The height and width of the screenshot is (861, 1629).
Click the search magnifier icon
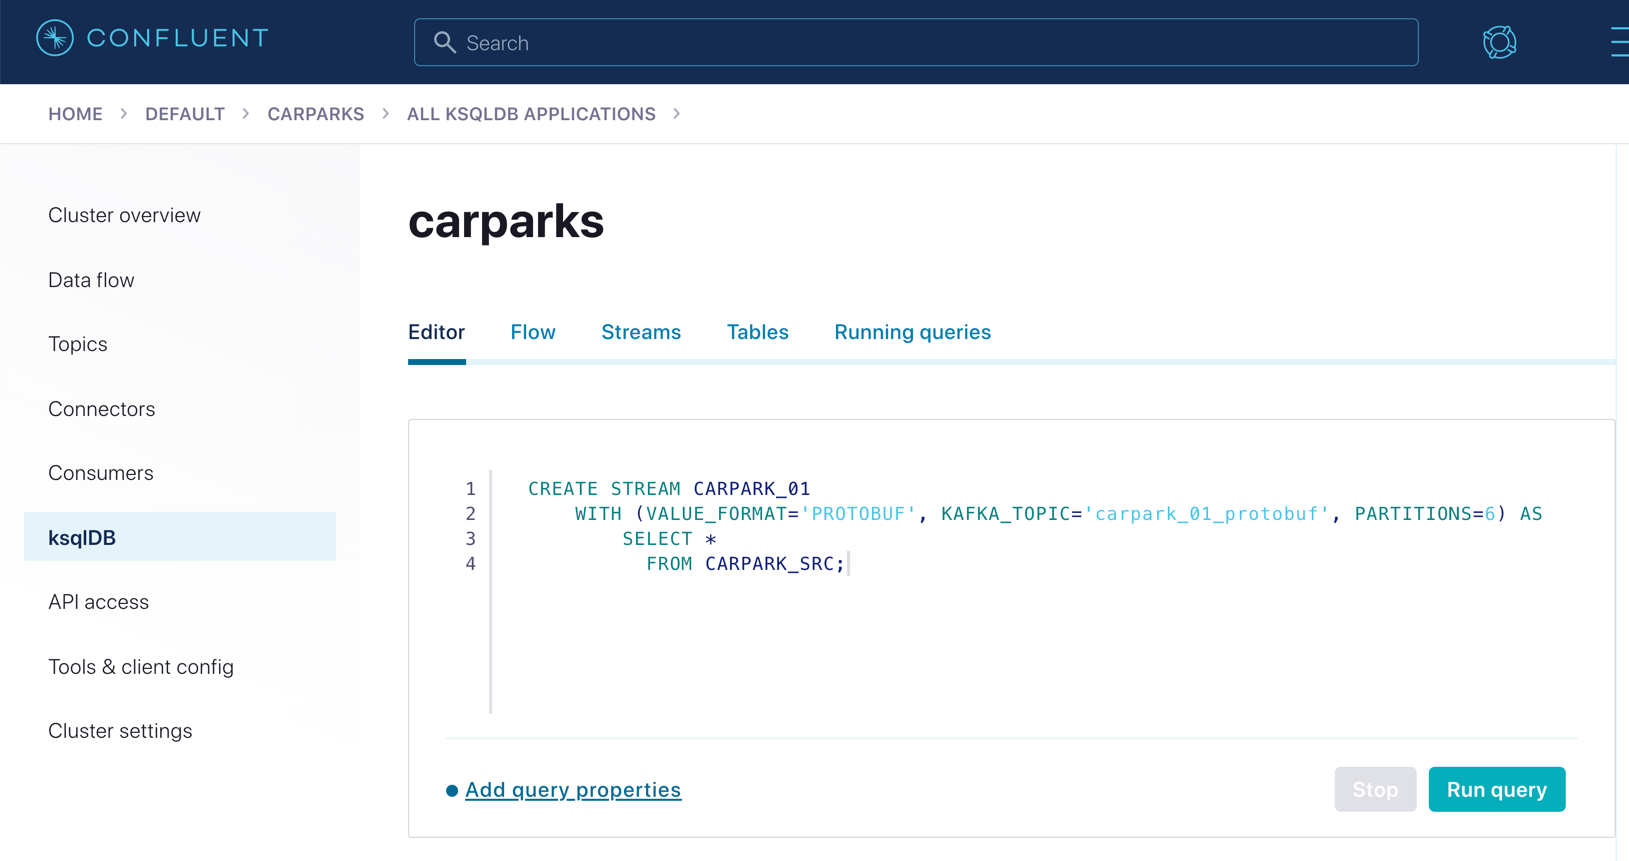445,43
